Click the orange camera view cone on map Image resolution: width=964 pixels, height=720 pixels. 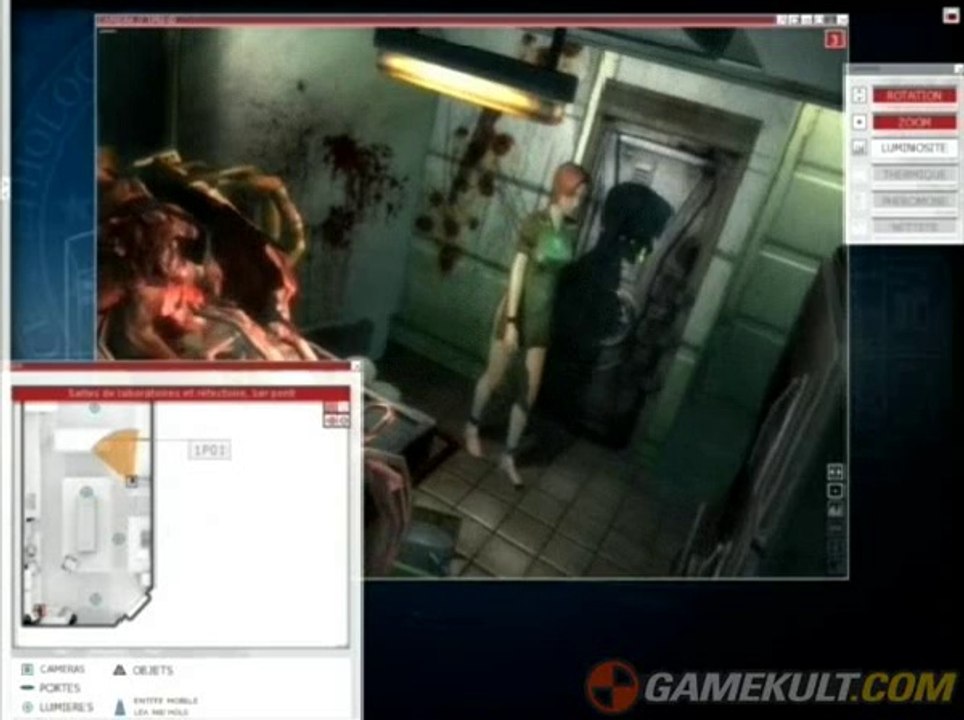(117, 453)
